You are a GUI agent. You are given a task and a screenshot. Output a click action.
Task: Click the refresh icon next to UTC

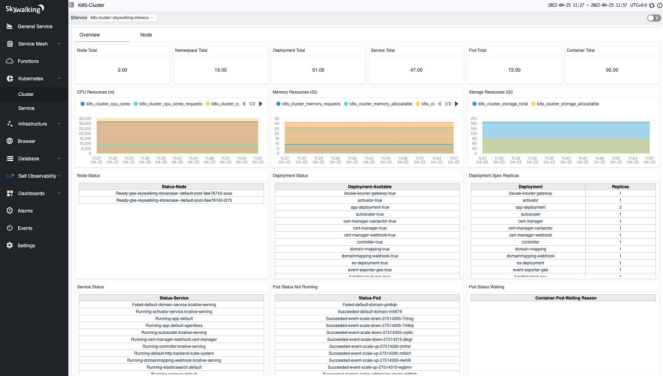[x=652, y=5]
